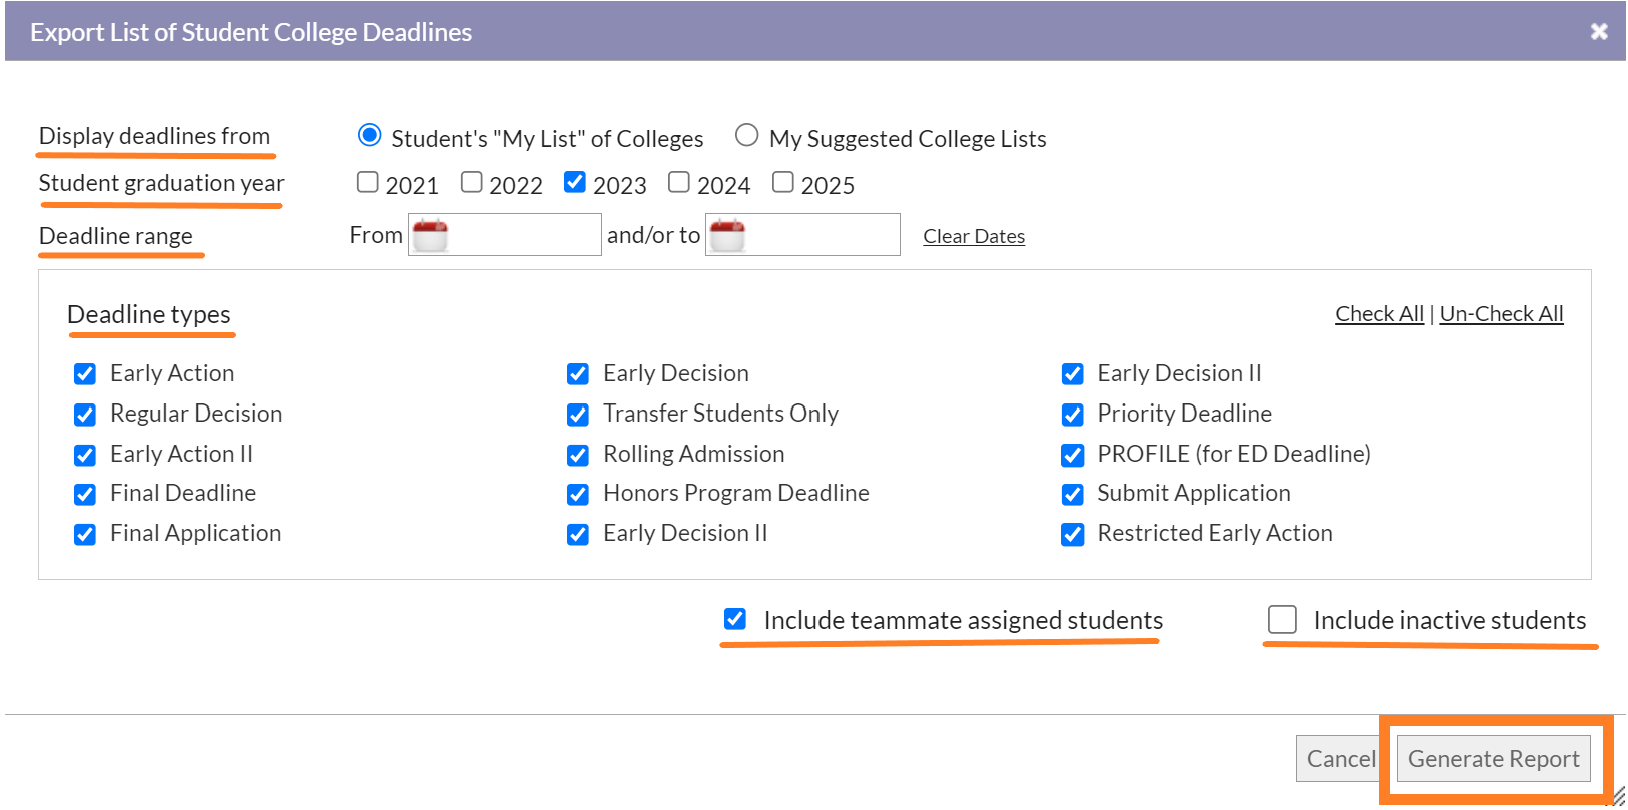The width and height of the screenshot is (1628, 810).
Task: Enable the 2024 graduation year checkbox
Action: [x=678, y=182]
